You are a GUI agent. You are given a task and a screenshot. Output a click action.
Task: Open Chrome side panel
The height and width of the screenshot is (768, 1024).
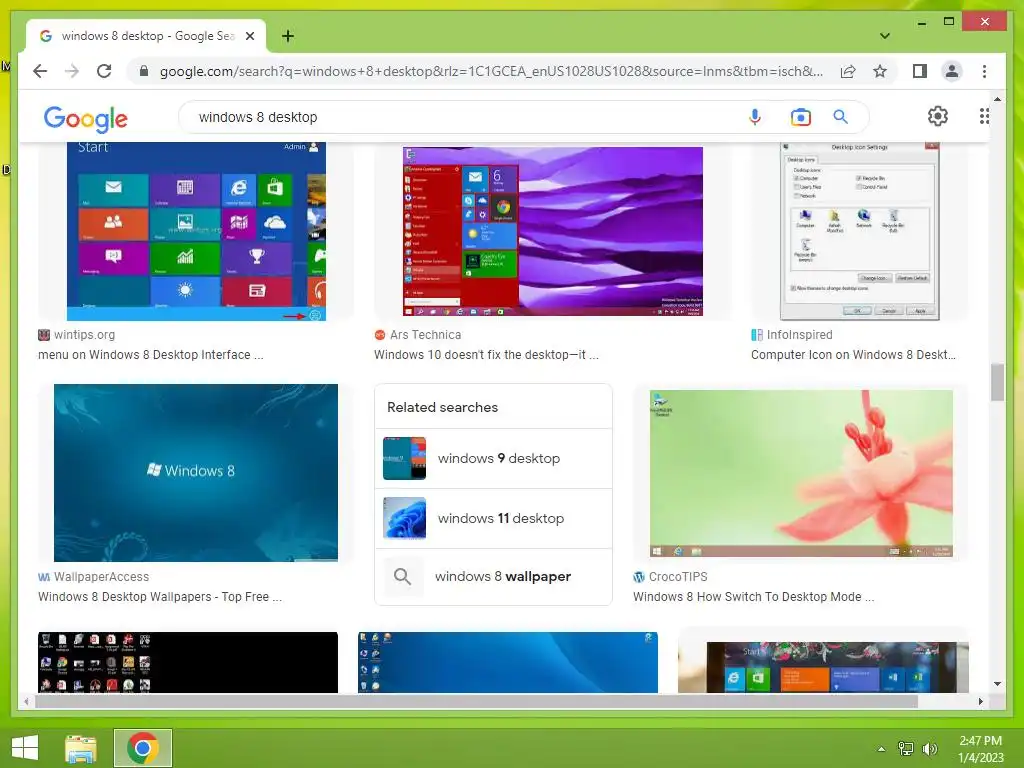920,71
